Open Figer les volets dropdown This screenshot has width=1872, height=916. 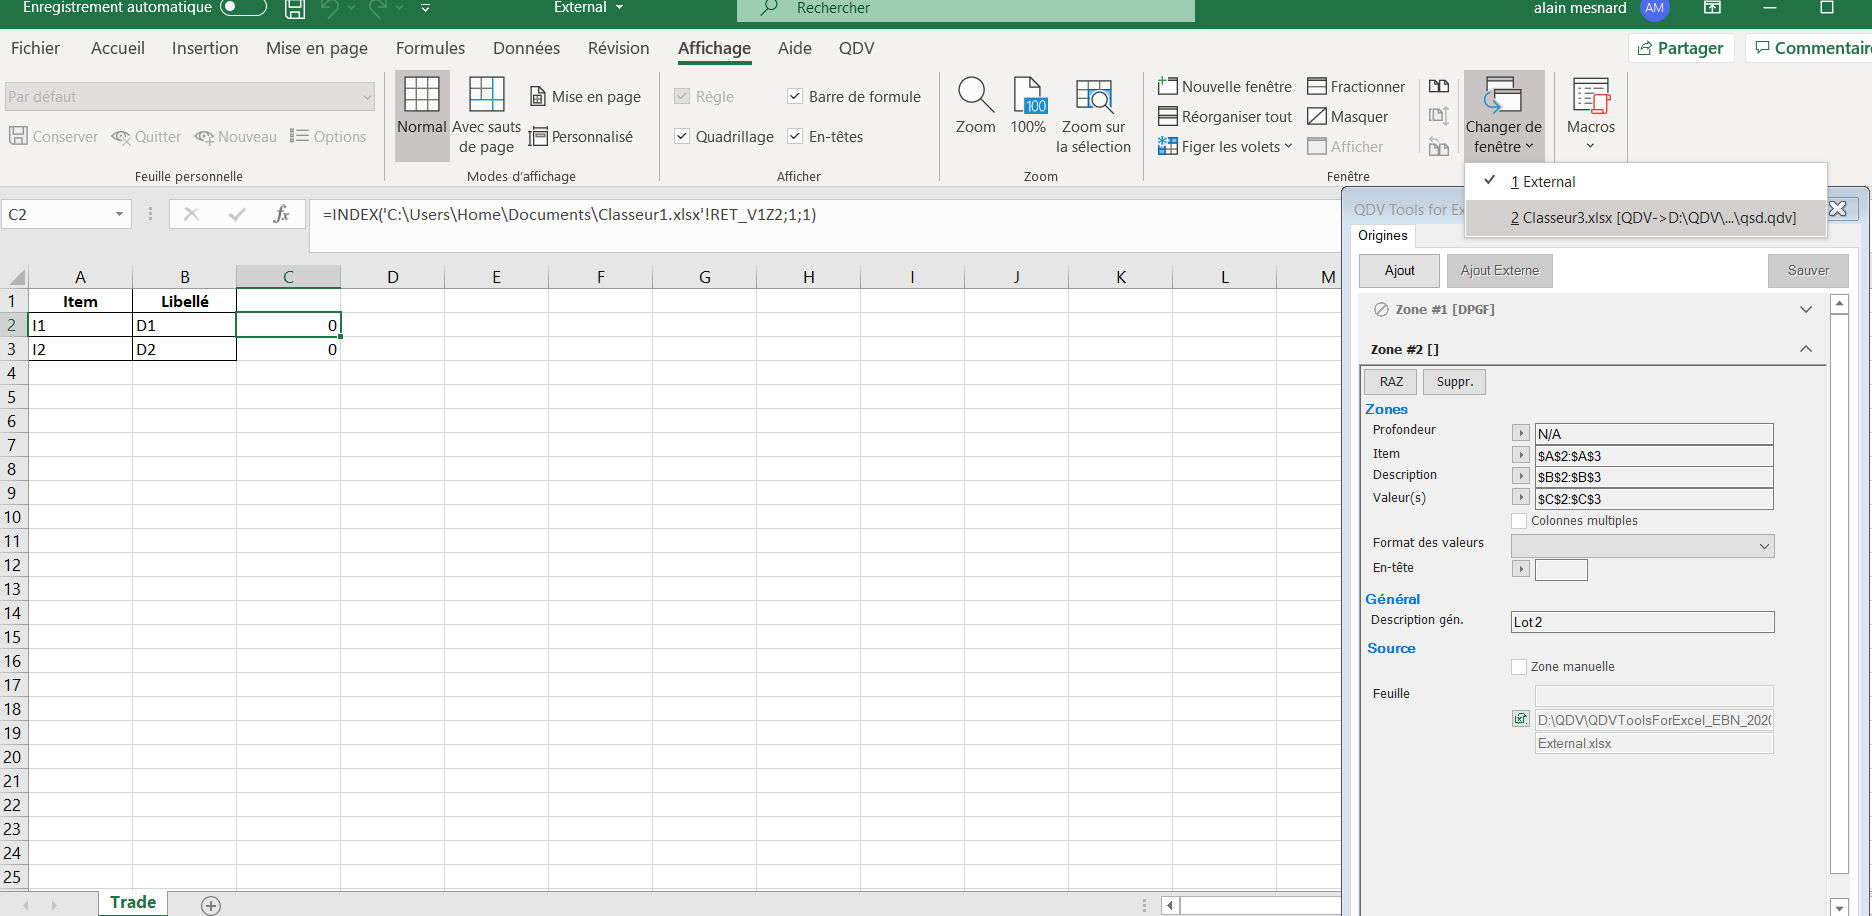point(1225,147)
